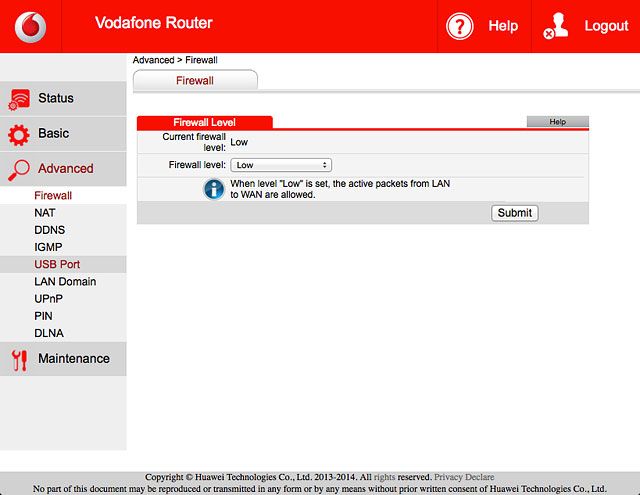Select LAN Domain in the sidebar
The image size is (640, 495).
65,282
